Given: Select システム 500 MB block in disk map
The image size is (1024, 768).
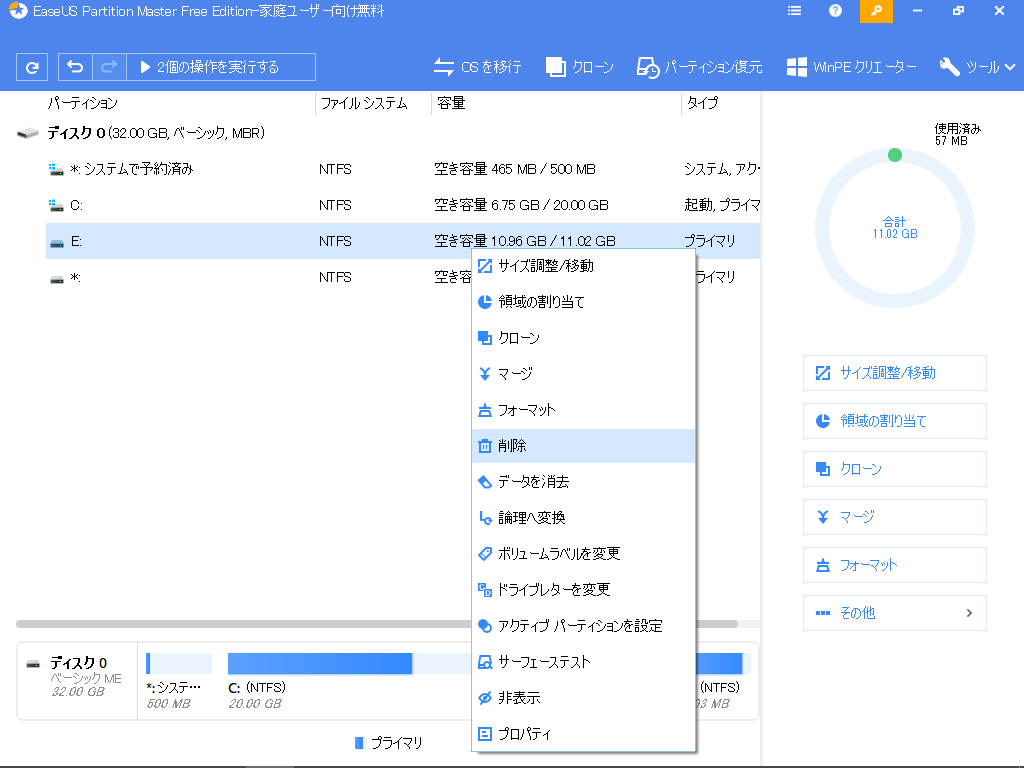Looking at the screenshot, I should (178, 681).
